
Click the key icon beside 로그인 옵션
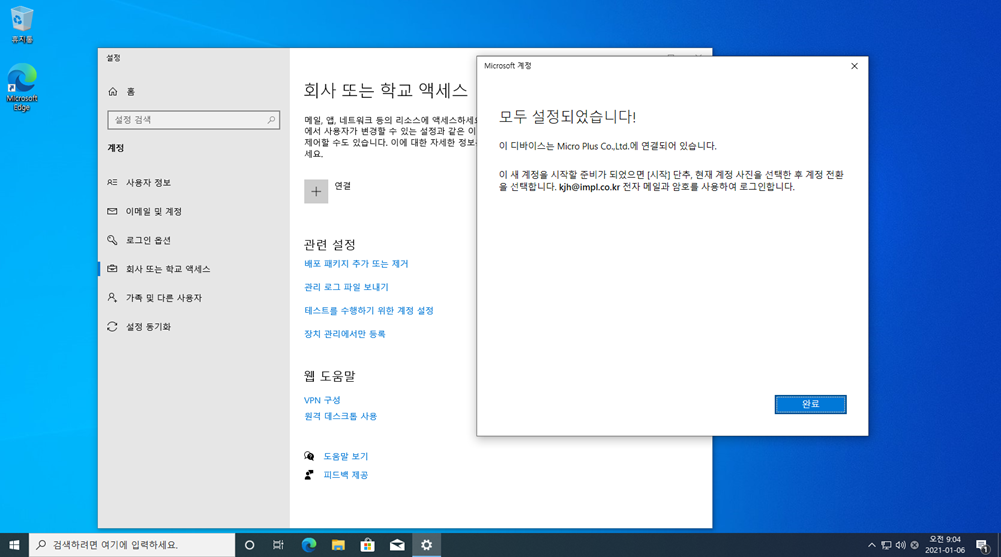pos(112,240)
